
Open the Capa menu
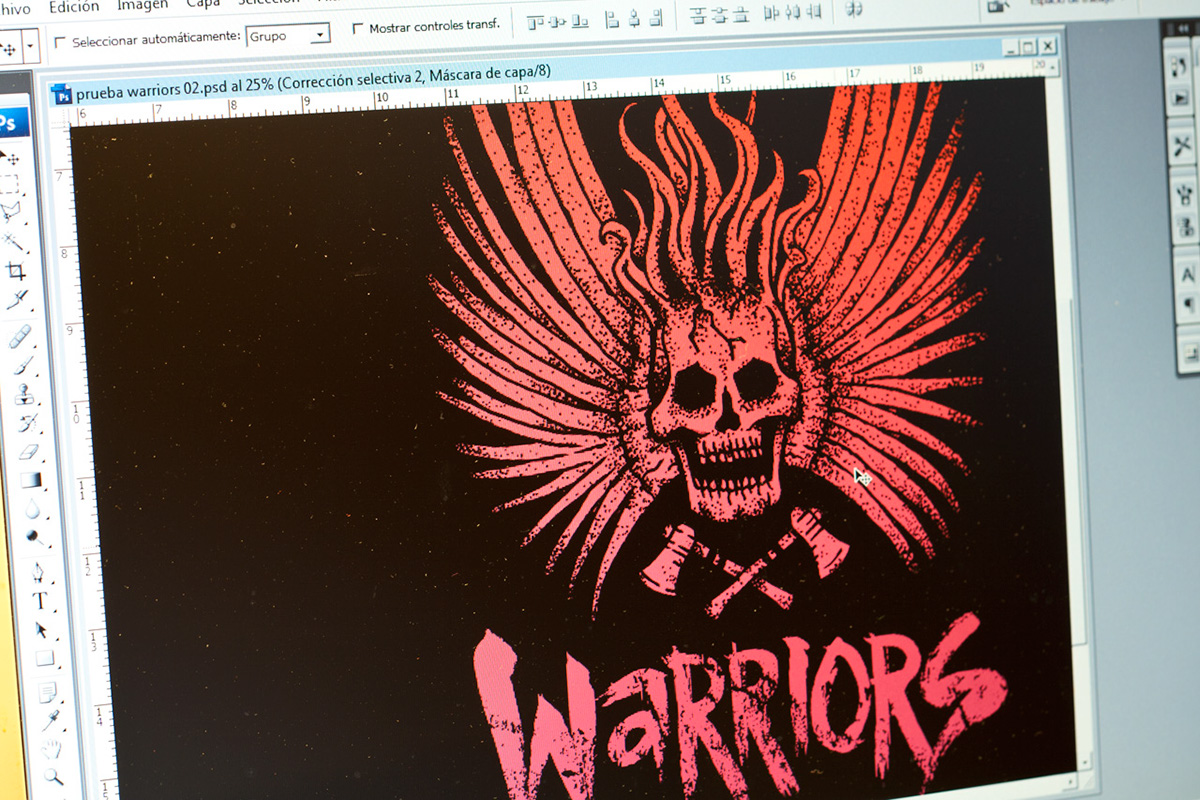[x=203, y=3]
